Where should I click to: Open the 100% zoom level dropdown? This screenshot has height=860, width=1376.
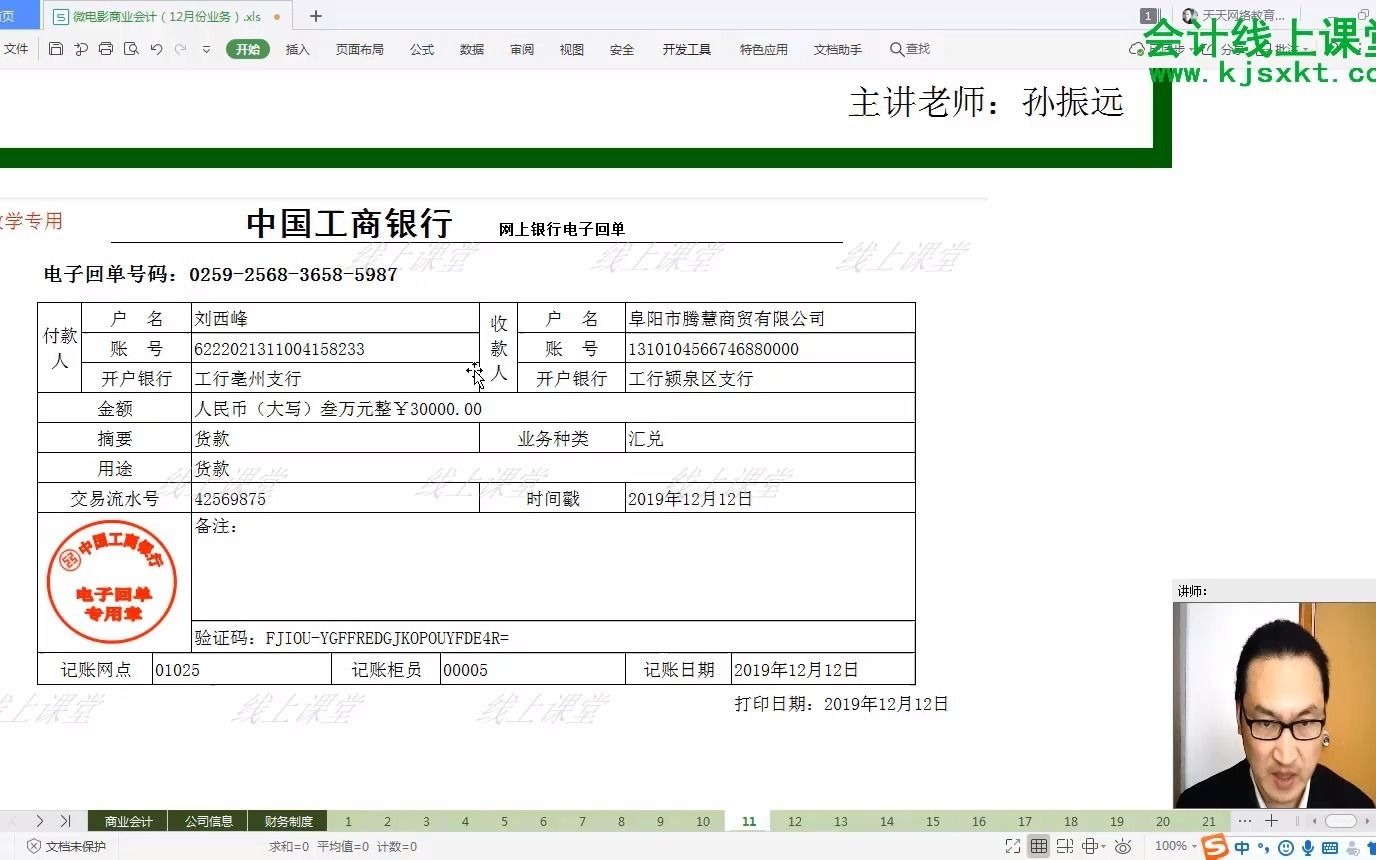tap(1175, 846)
